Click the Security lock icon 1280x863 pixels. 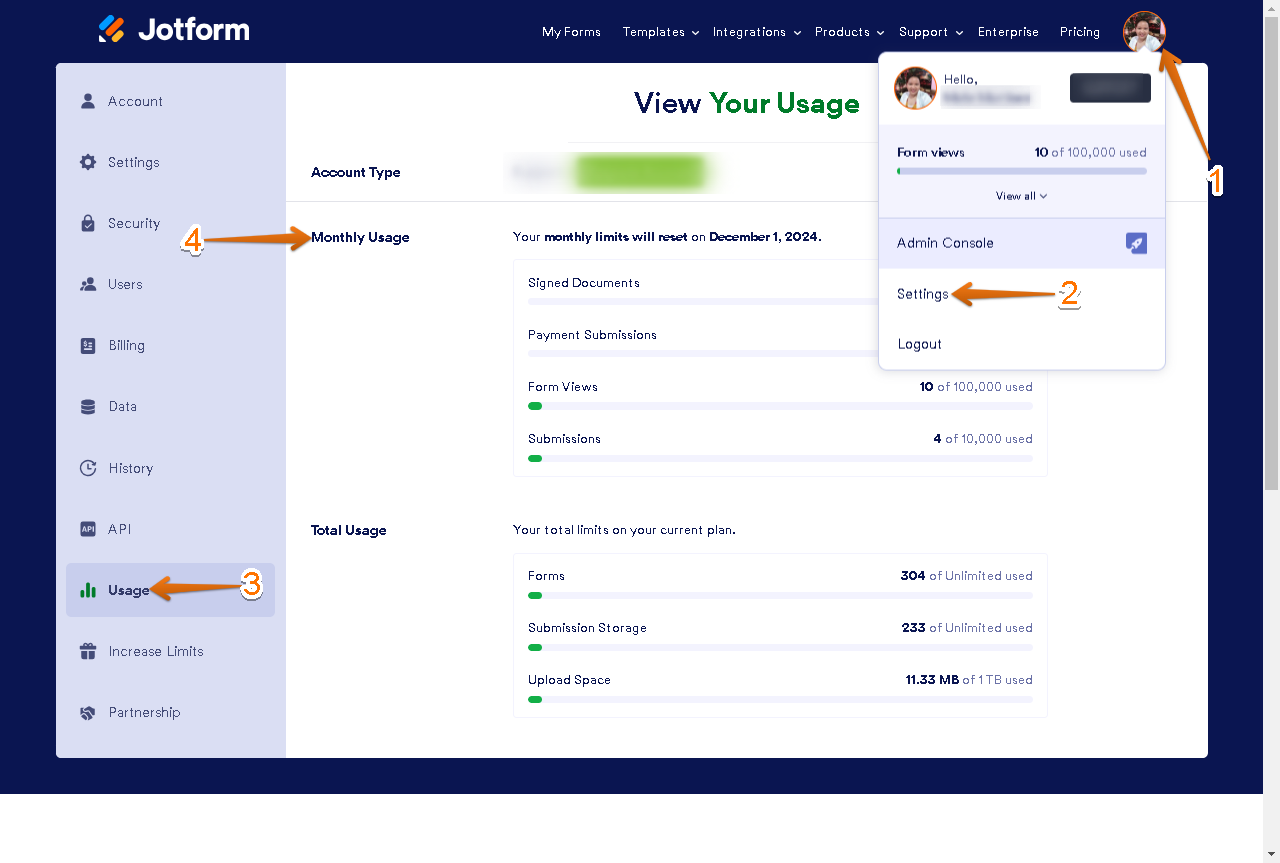click(x=88, y=223)
